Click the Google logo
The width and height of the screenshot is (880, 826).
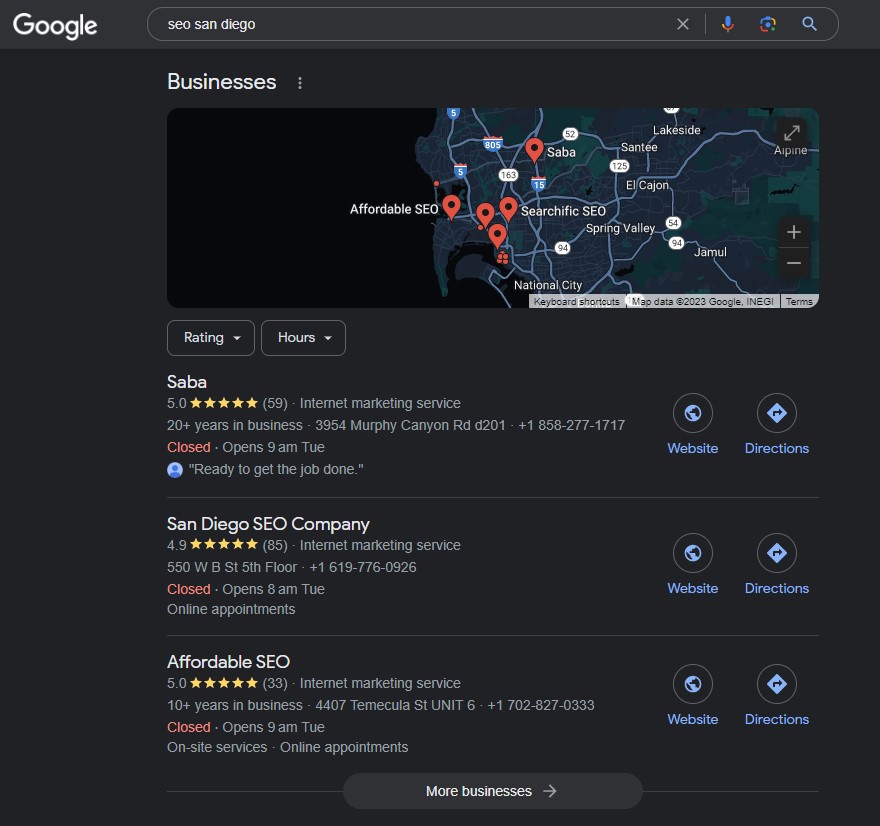(x=55, y=25)
